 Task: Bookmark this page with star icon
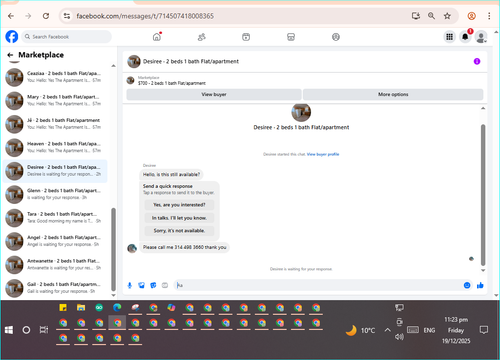tap(447, 16)
